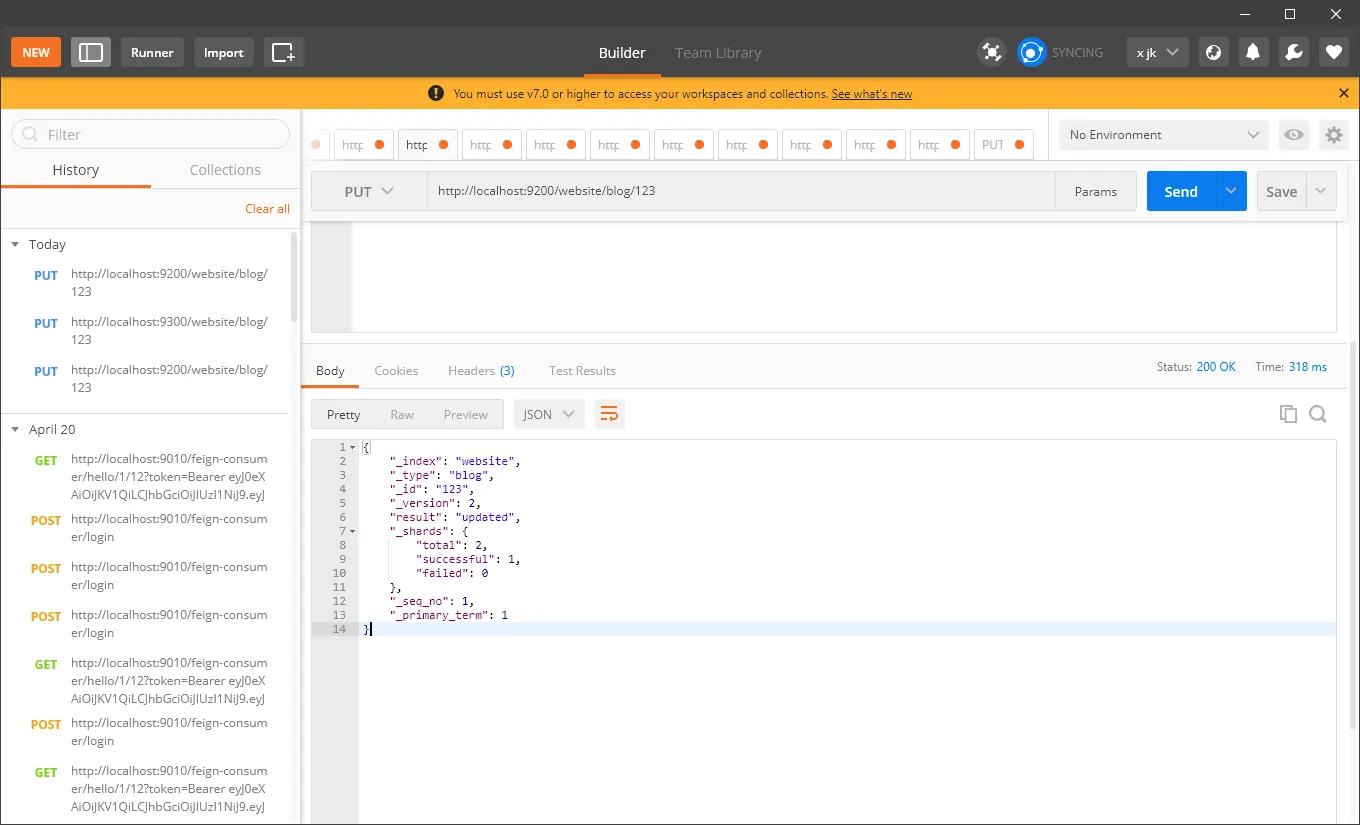Switch response view to Raw
The width and height of the screenshot is (1360, 825).
tap(402, 414)
